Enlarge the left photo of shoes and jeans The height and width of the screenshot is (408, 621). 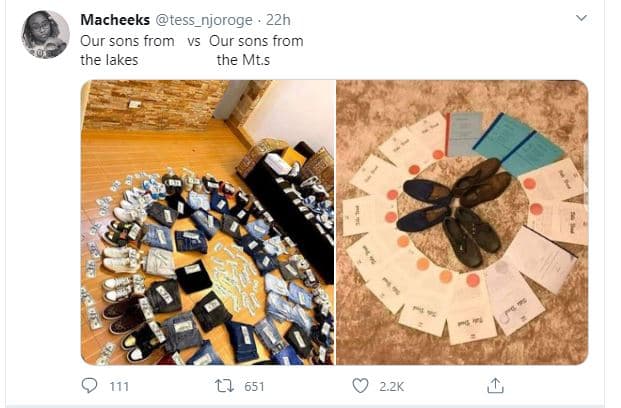pos(207,222)
